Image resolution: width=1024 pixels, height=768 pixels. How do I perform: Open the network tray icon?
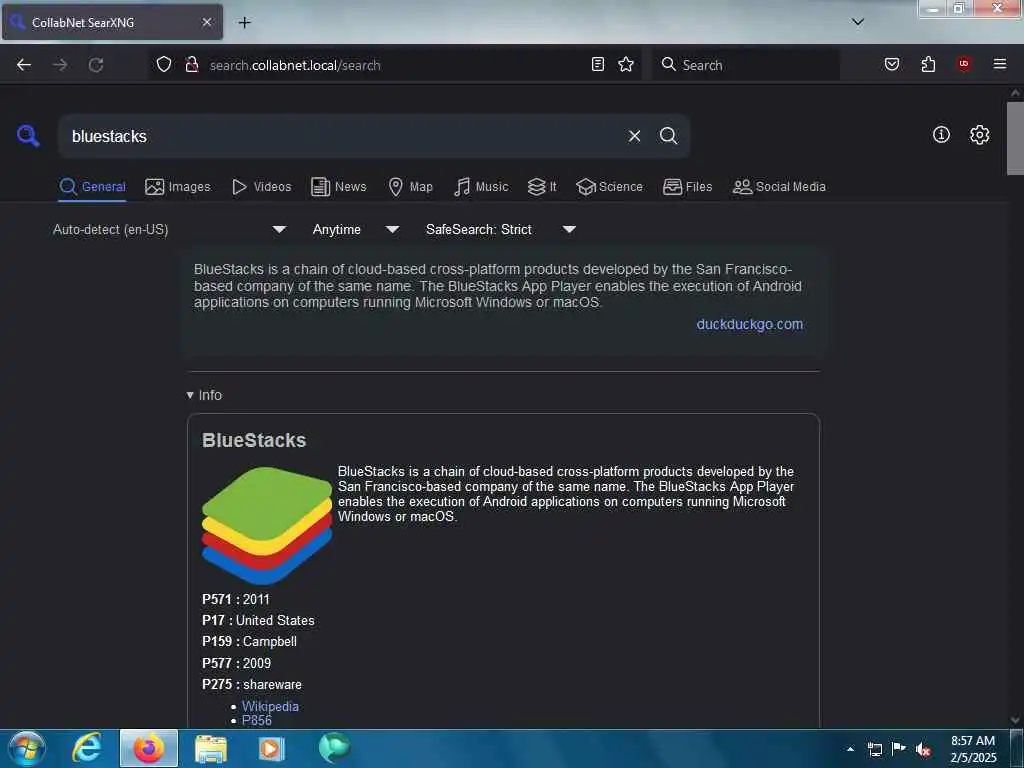(875, 749)
